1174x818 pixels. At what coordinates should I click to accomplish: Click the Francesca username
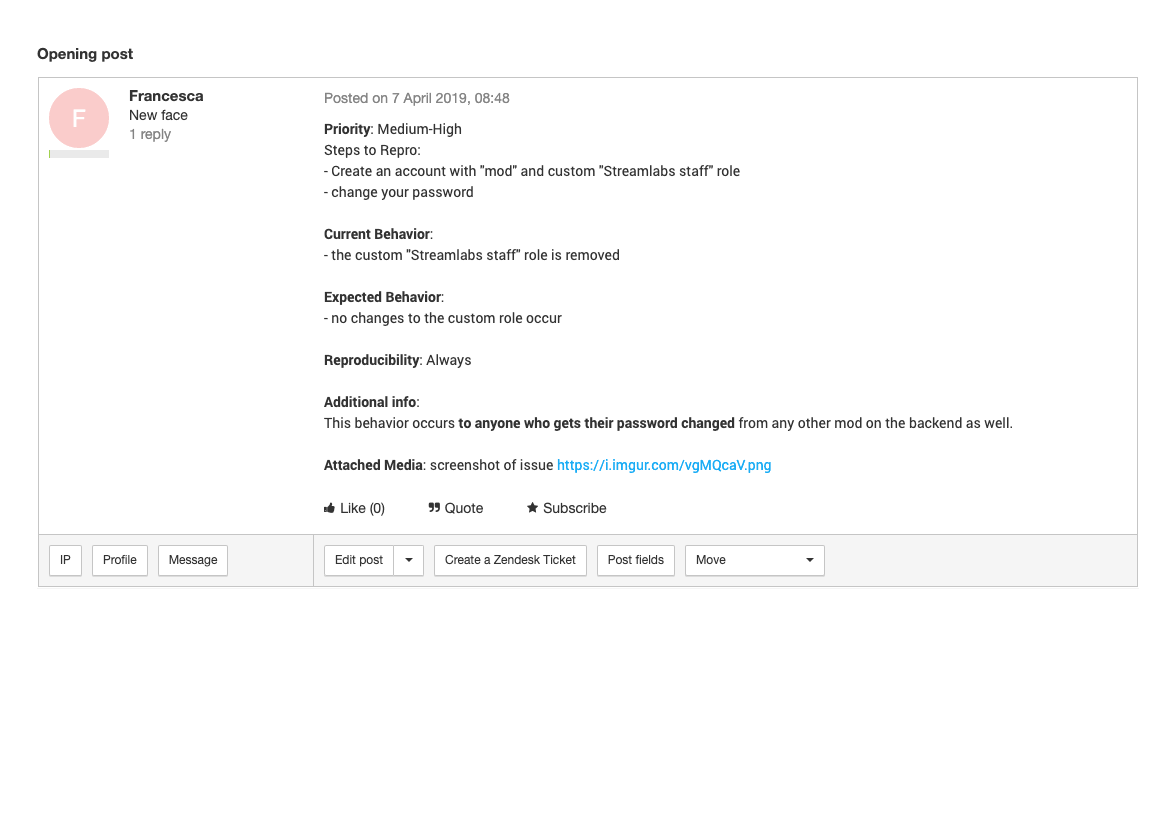point(166,96)
